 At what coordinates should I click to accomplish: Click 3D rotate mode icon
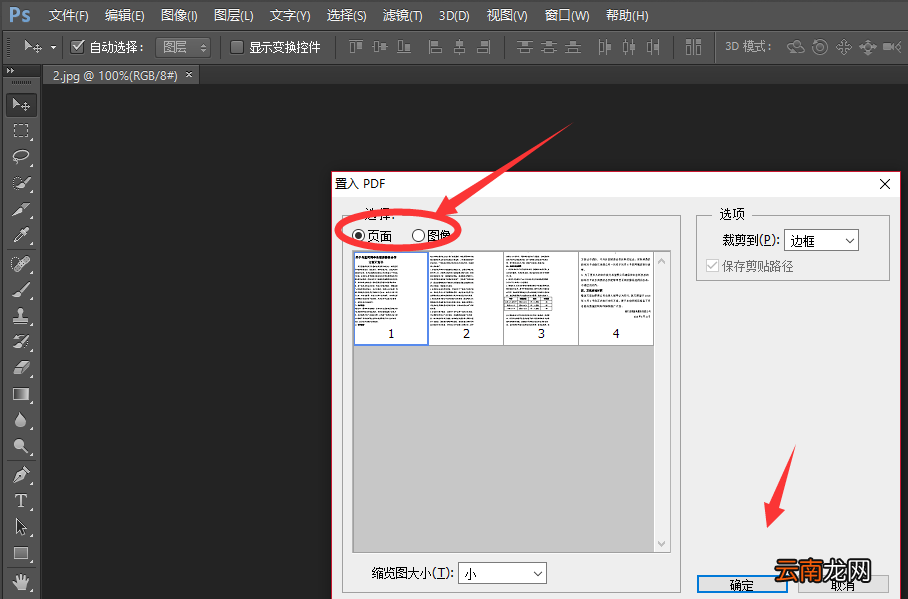pyautogui.click(x=796, y=47)
